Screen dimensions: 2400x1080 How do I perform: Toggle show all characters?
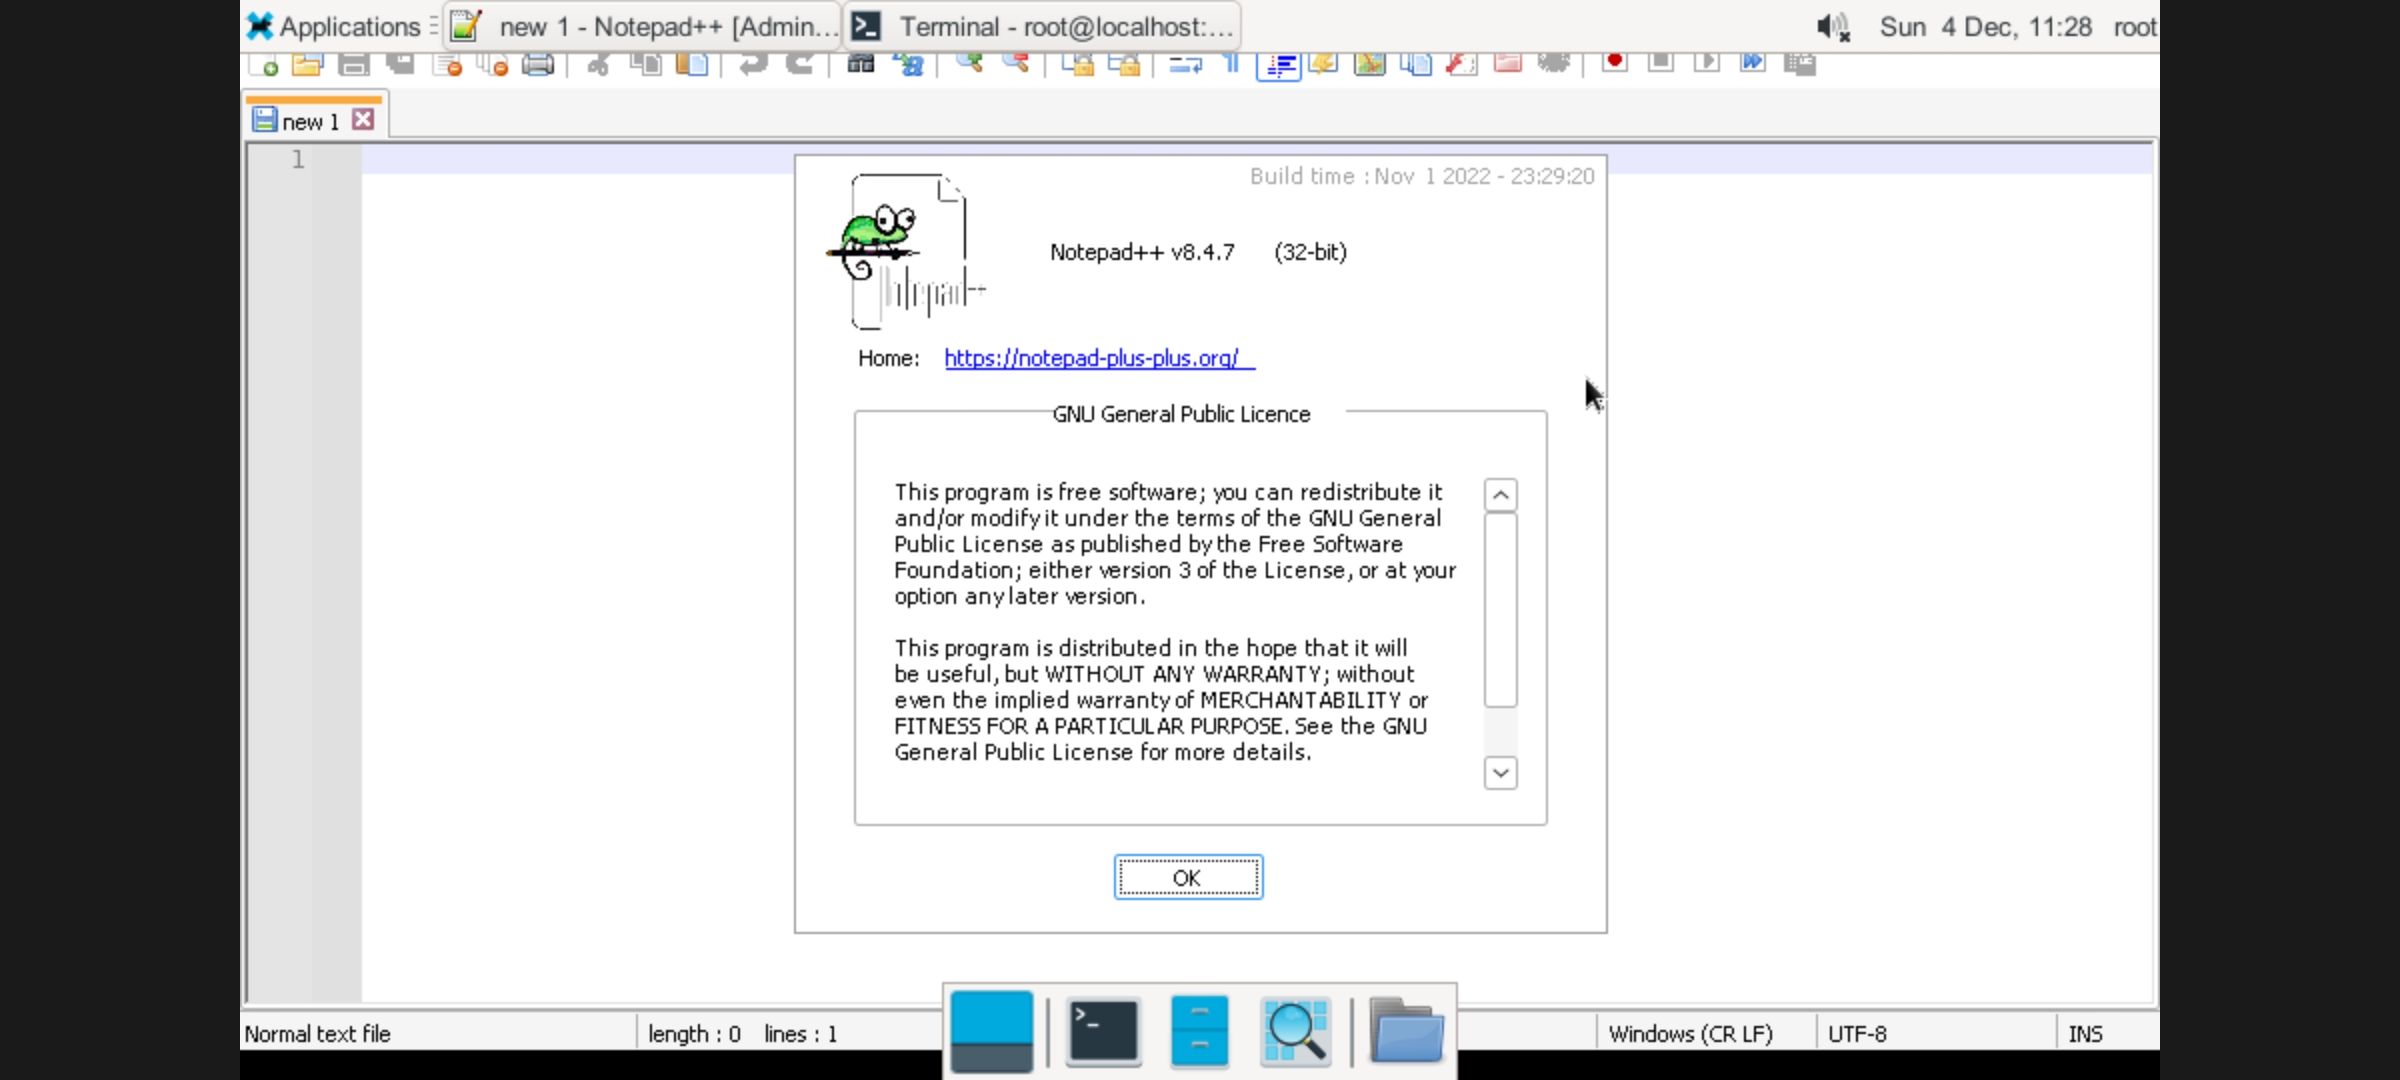coord(1230,64)
